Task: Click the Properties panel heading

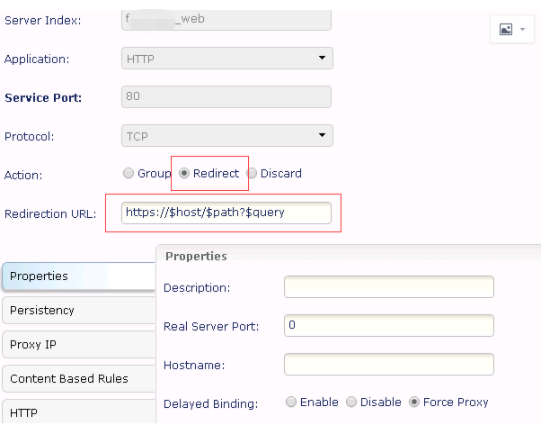Action: [x=196, y=256]
